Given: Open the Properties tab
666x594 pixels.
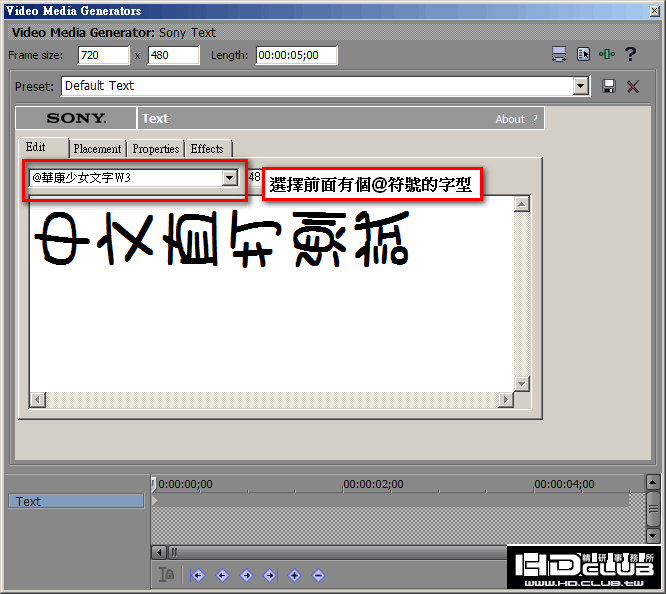Looking at the screenshot, I should pyautogui.click(x=156, y=149).
